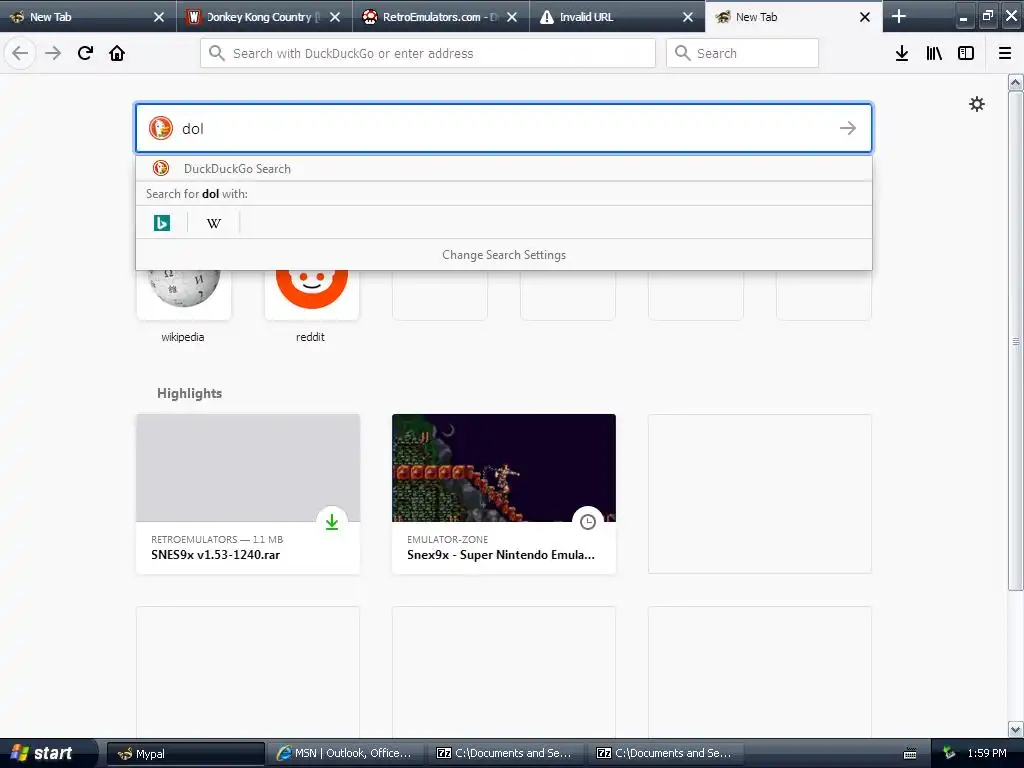Toggle the sidebar view

(x=966, y=53)
